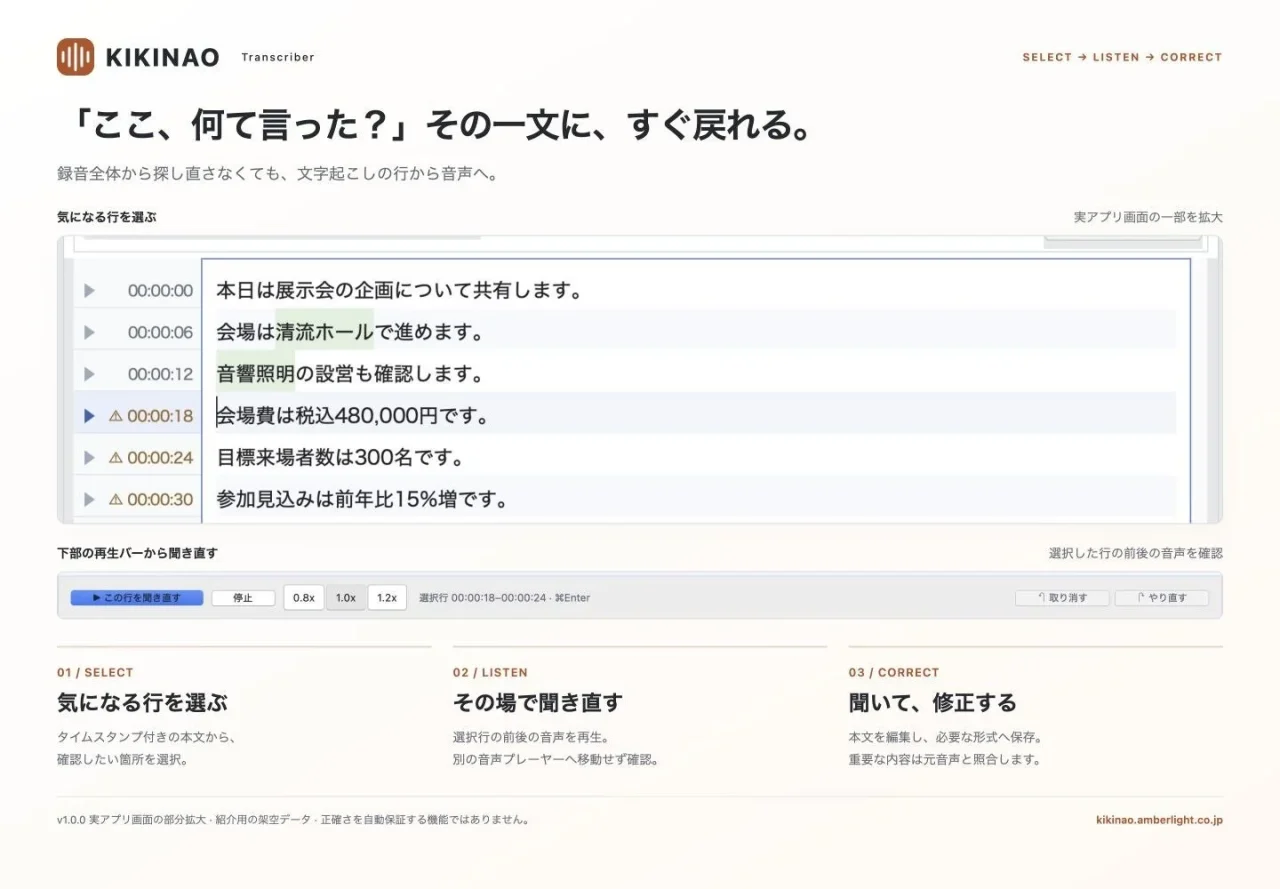Click the SELECT → LISTEN → CORRECT header text
The width and height of the screenshot is (1280, 889).
tap(1122, 57)
